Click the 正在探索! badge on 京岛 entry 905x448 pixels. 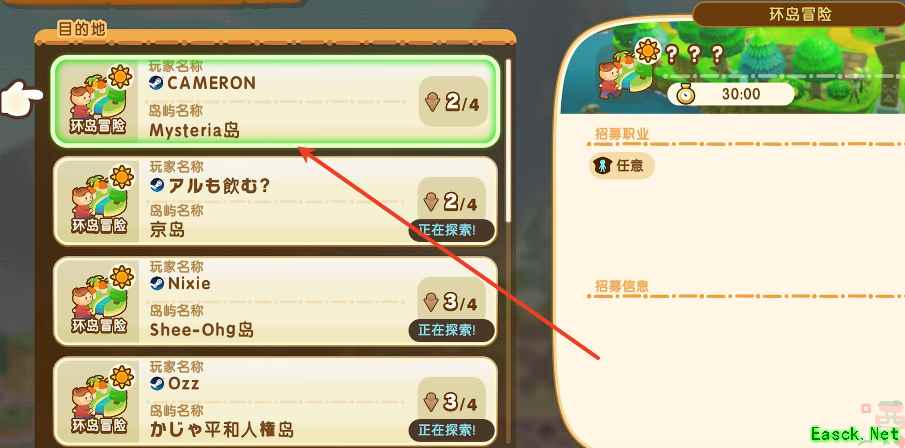click(x=452, y=230)
